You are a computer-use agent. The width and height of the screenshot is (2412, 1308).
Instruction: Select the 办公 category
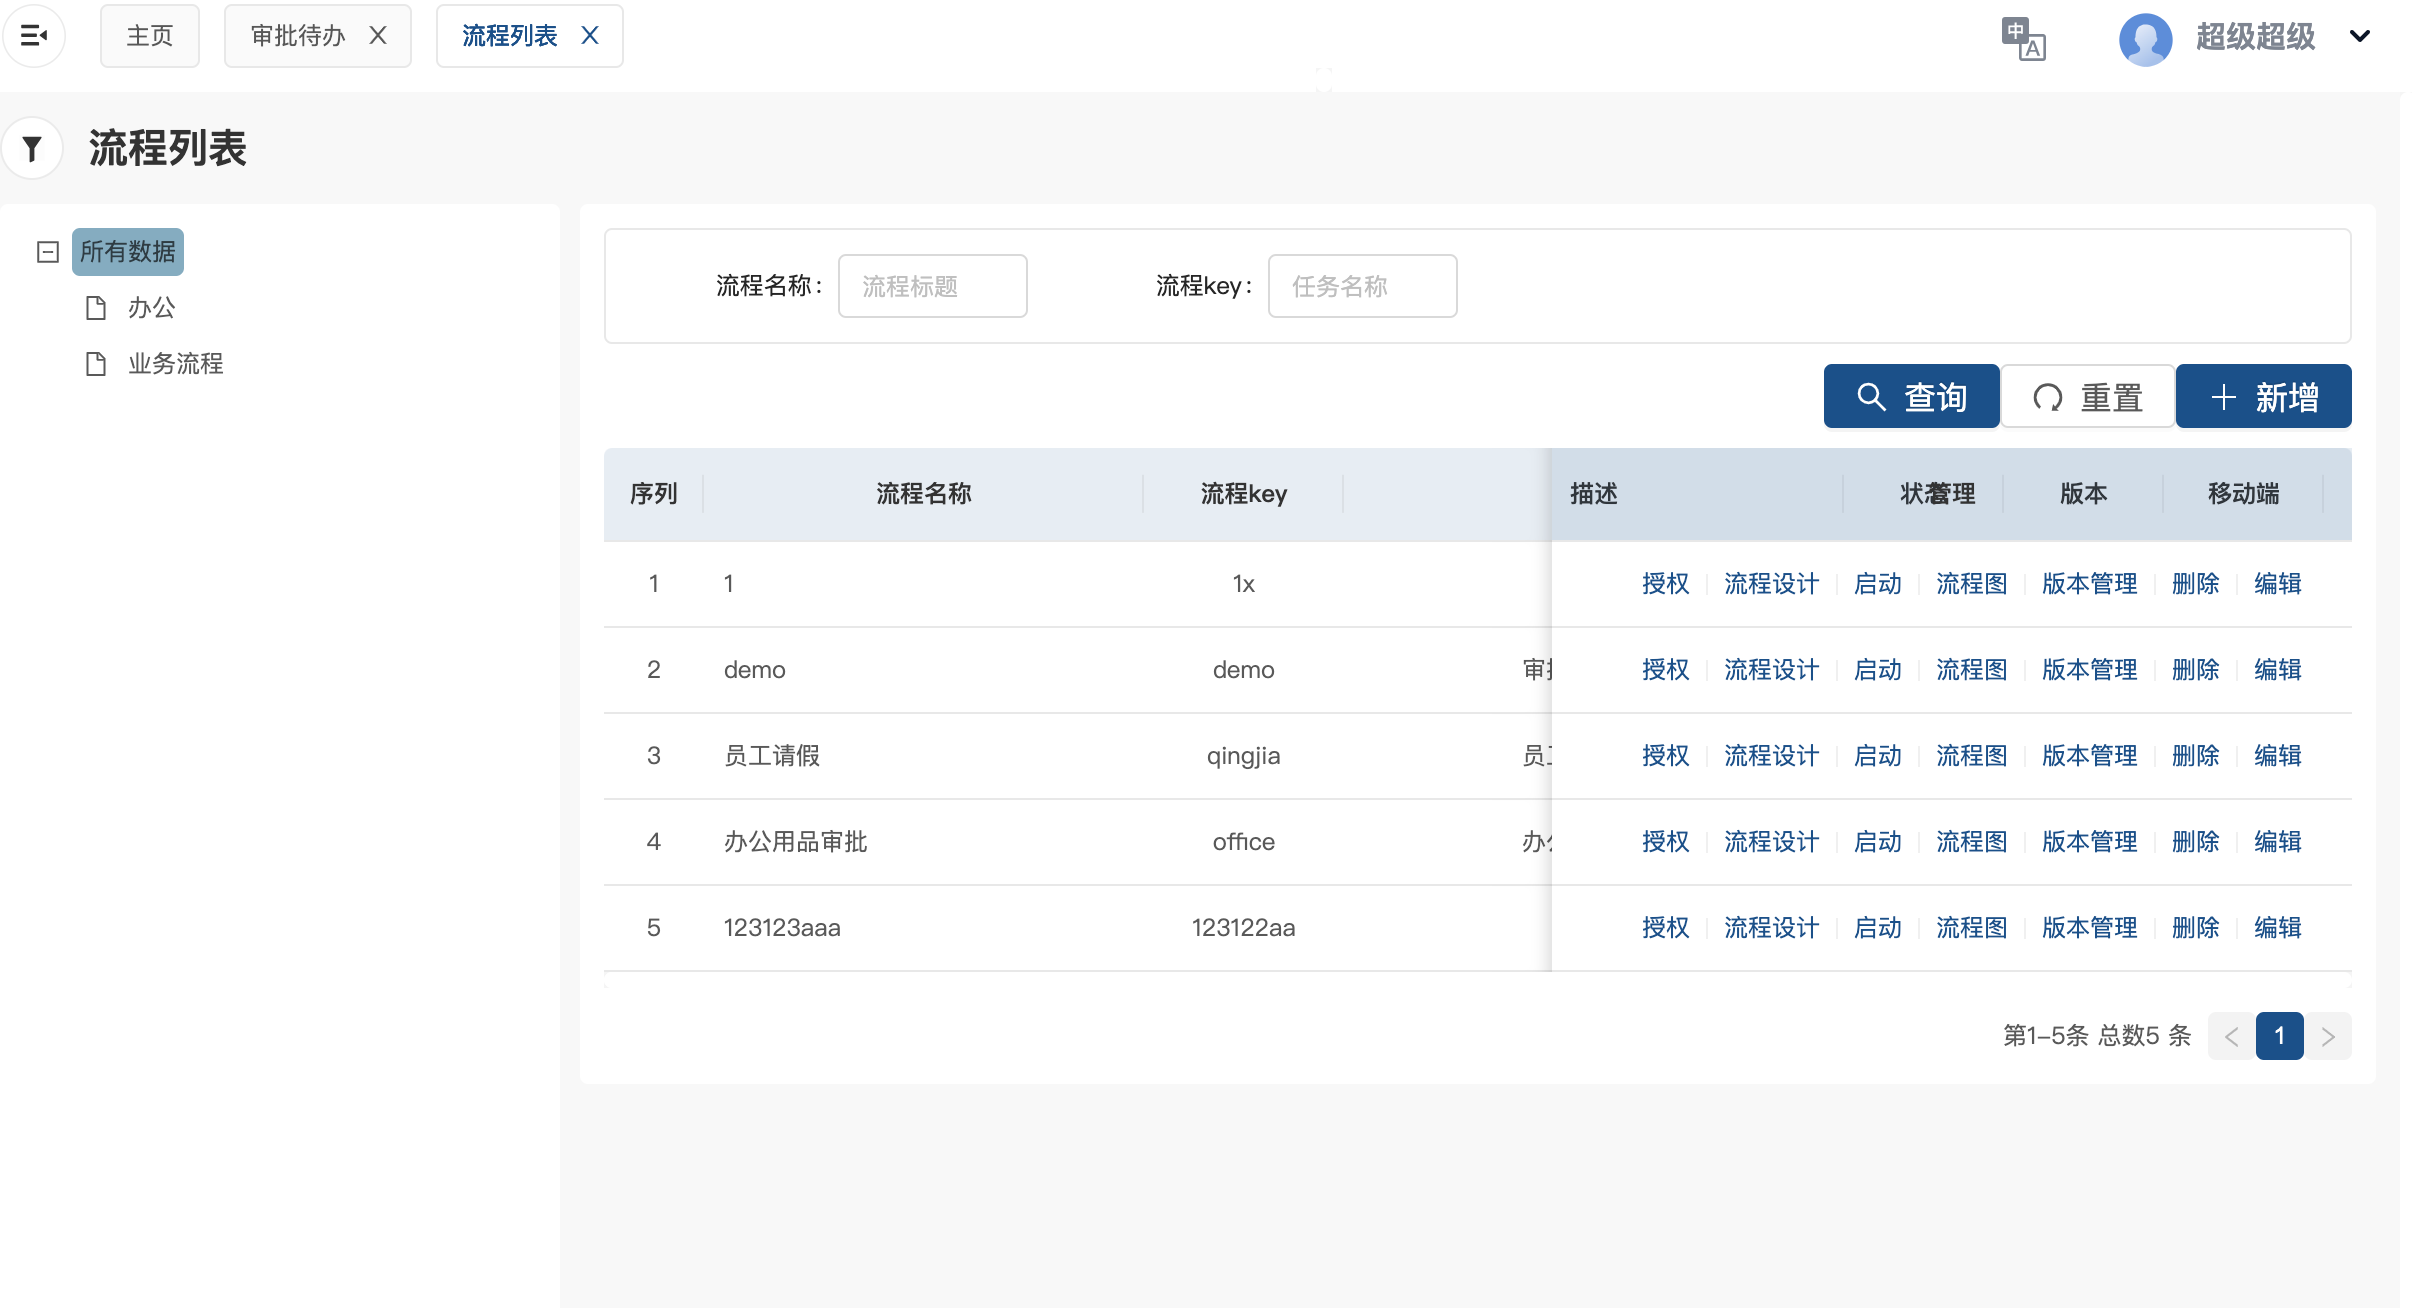point(152,308)
